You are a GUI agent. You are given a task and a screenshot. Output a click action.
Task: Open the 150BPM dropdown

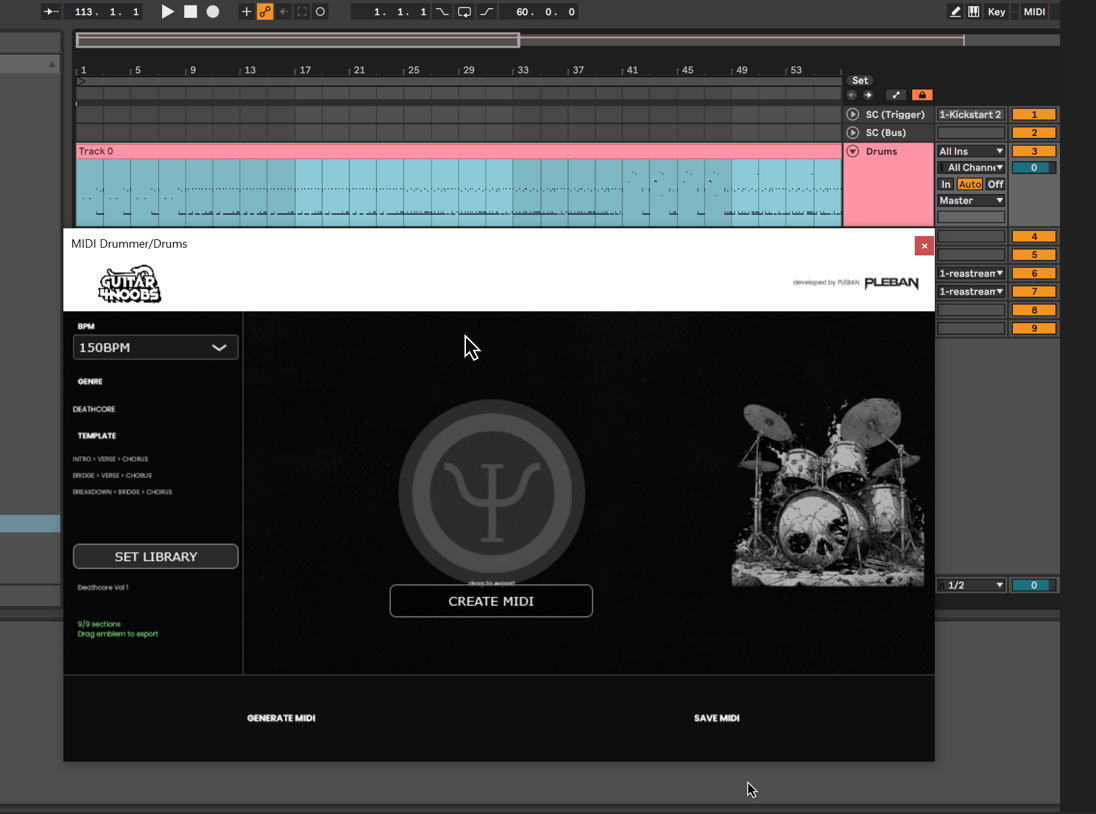[155, 347]
